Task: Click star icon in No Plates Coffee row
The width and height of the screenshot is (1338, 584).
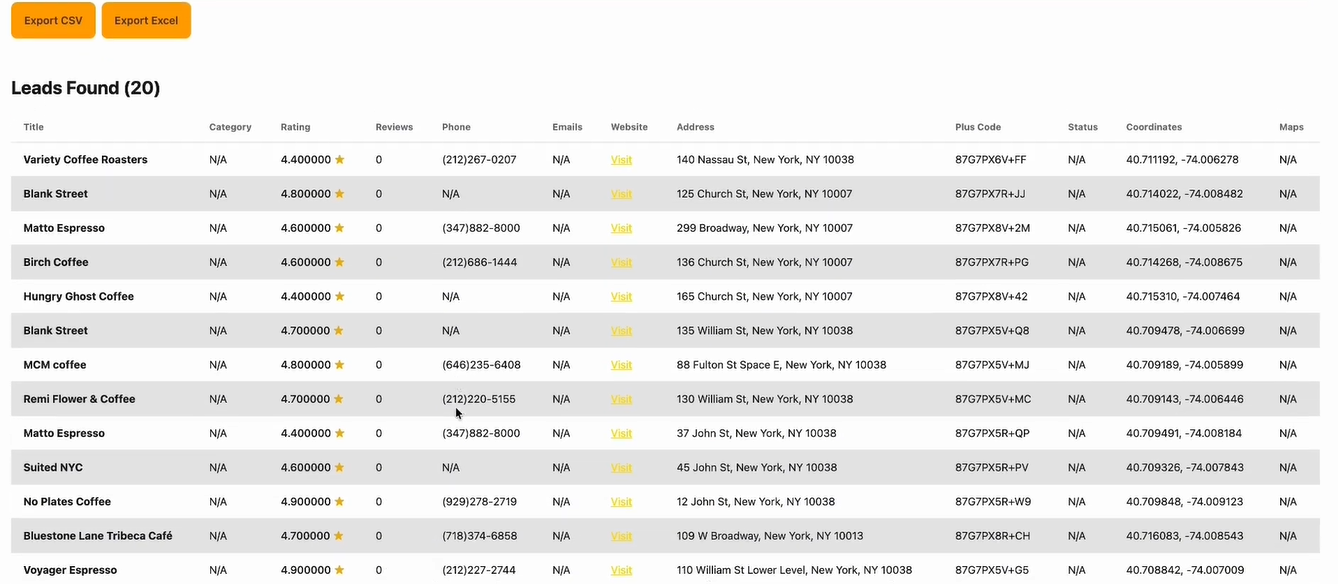Action: 340,501
